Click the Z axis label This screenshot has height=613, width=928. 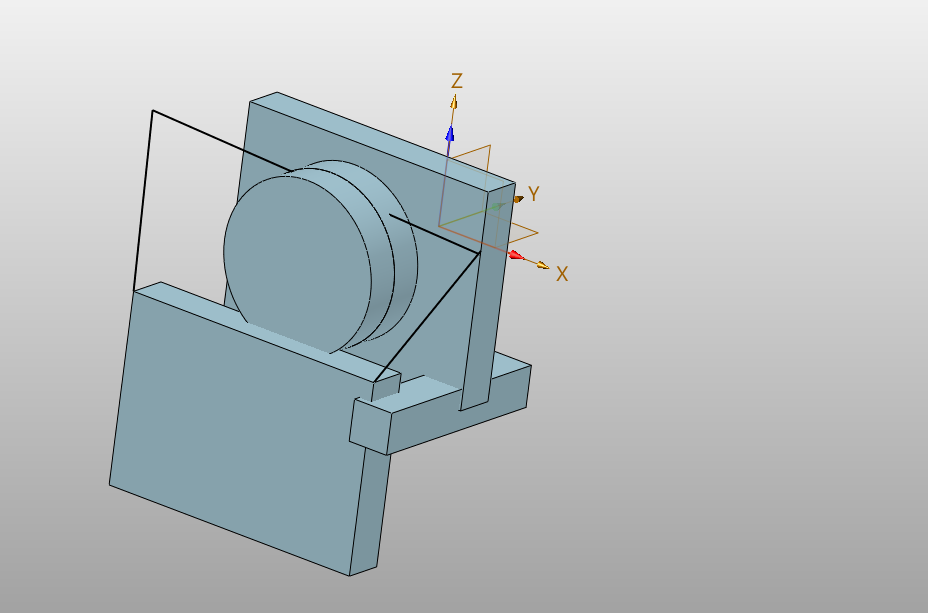tap(456, 81)
